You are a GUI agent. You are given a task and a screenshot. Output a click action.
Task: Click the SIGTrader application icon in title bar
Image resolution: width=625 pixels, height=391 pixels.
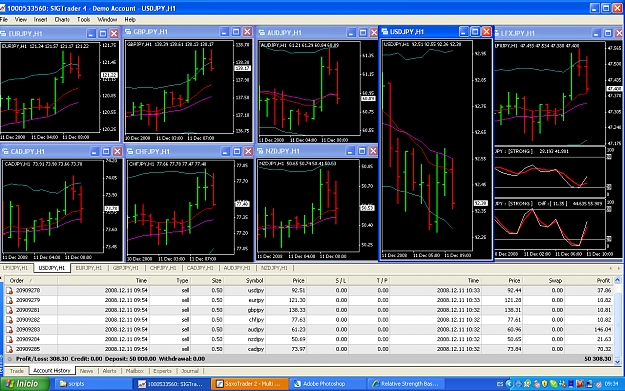(2, 8)
